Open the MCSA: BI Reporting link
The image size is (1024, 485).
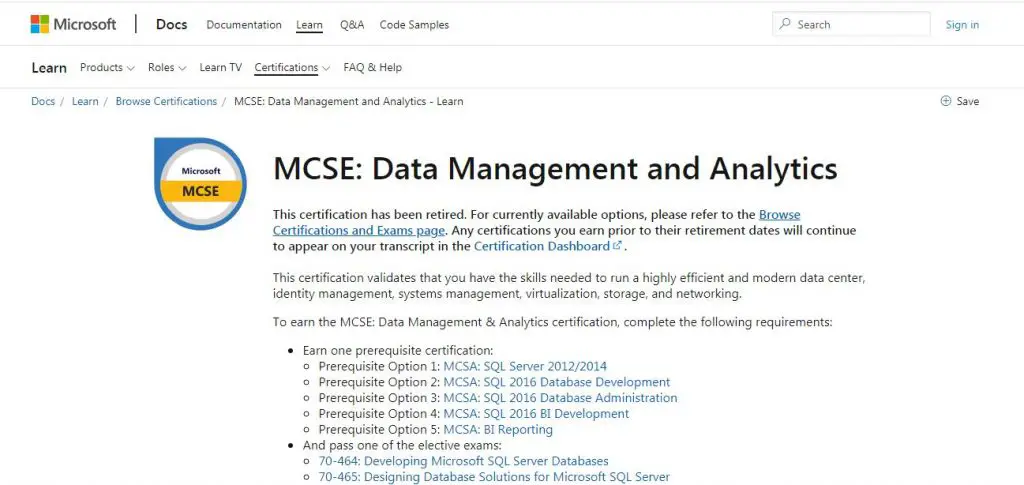point(498,430)
